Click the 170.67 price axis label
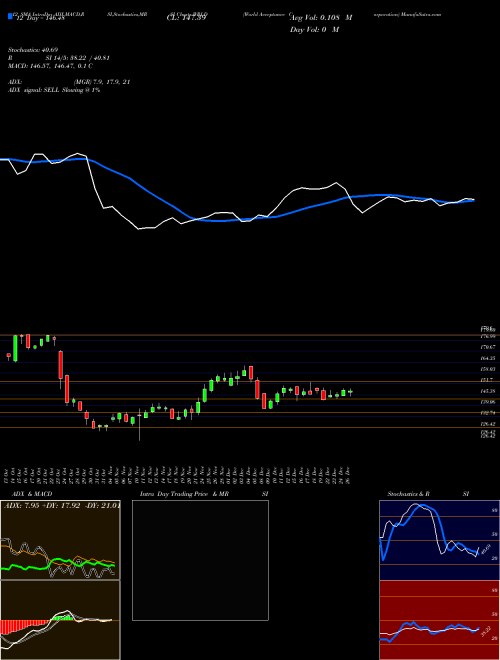500x660 pixels. (488, 347)
